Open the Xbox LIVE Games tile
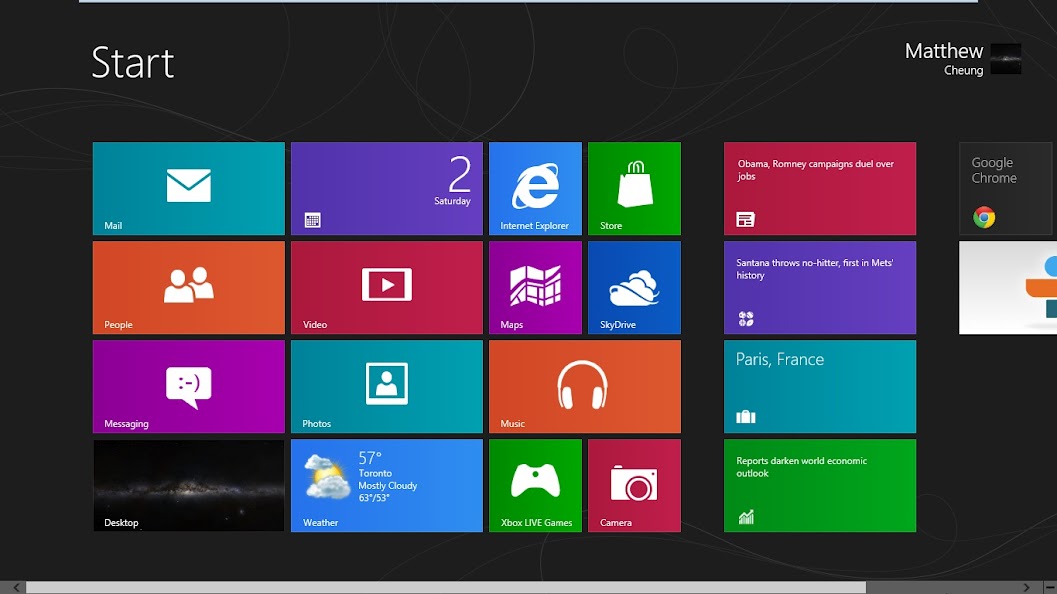The width and height of the screenshot is (1057, 594). point(535,485)
